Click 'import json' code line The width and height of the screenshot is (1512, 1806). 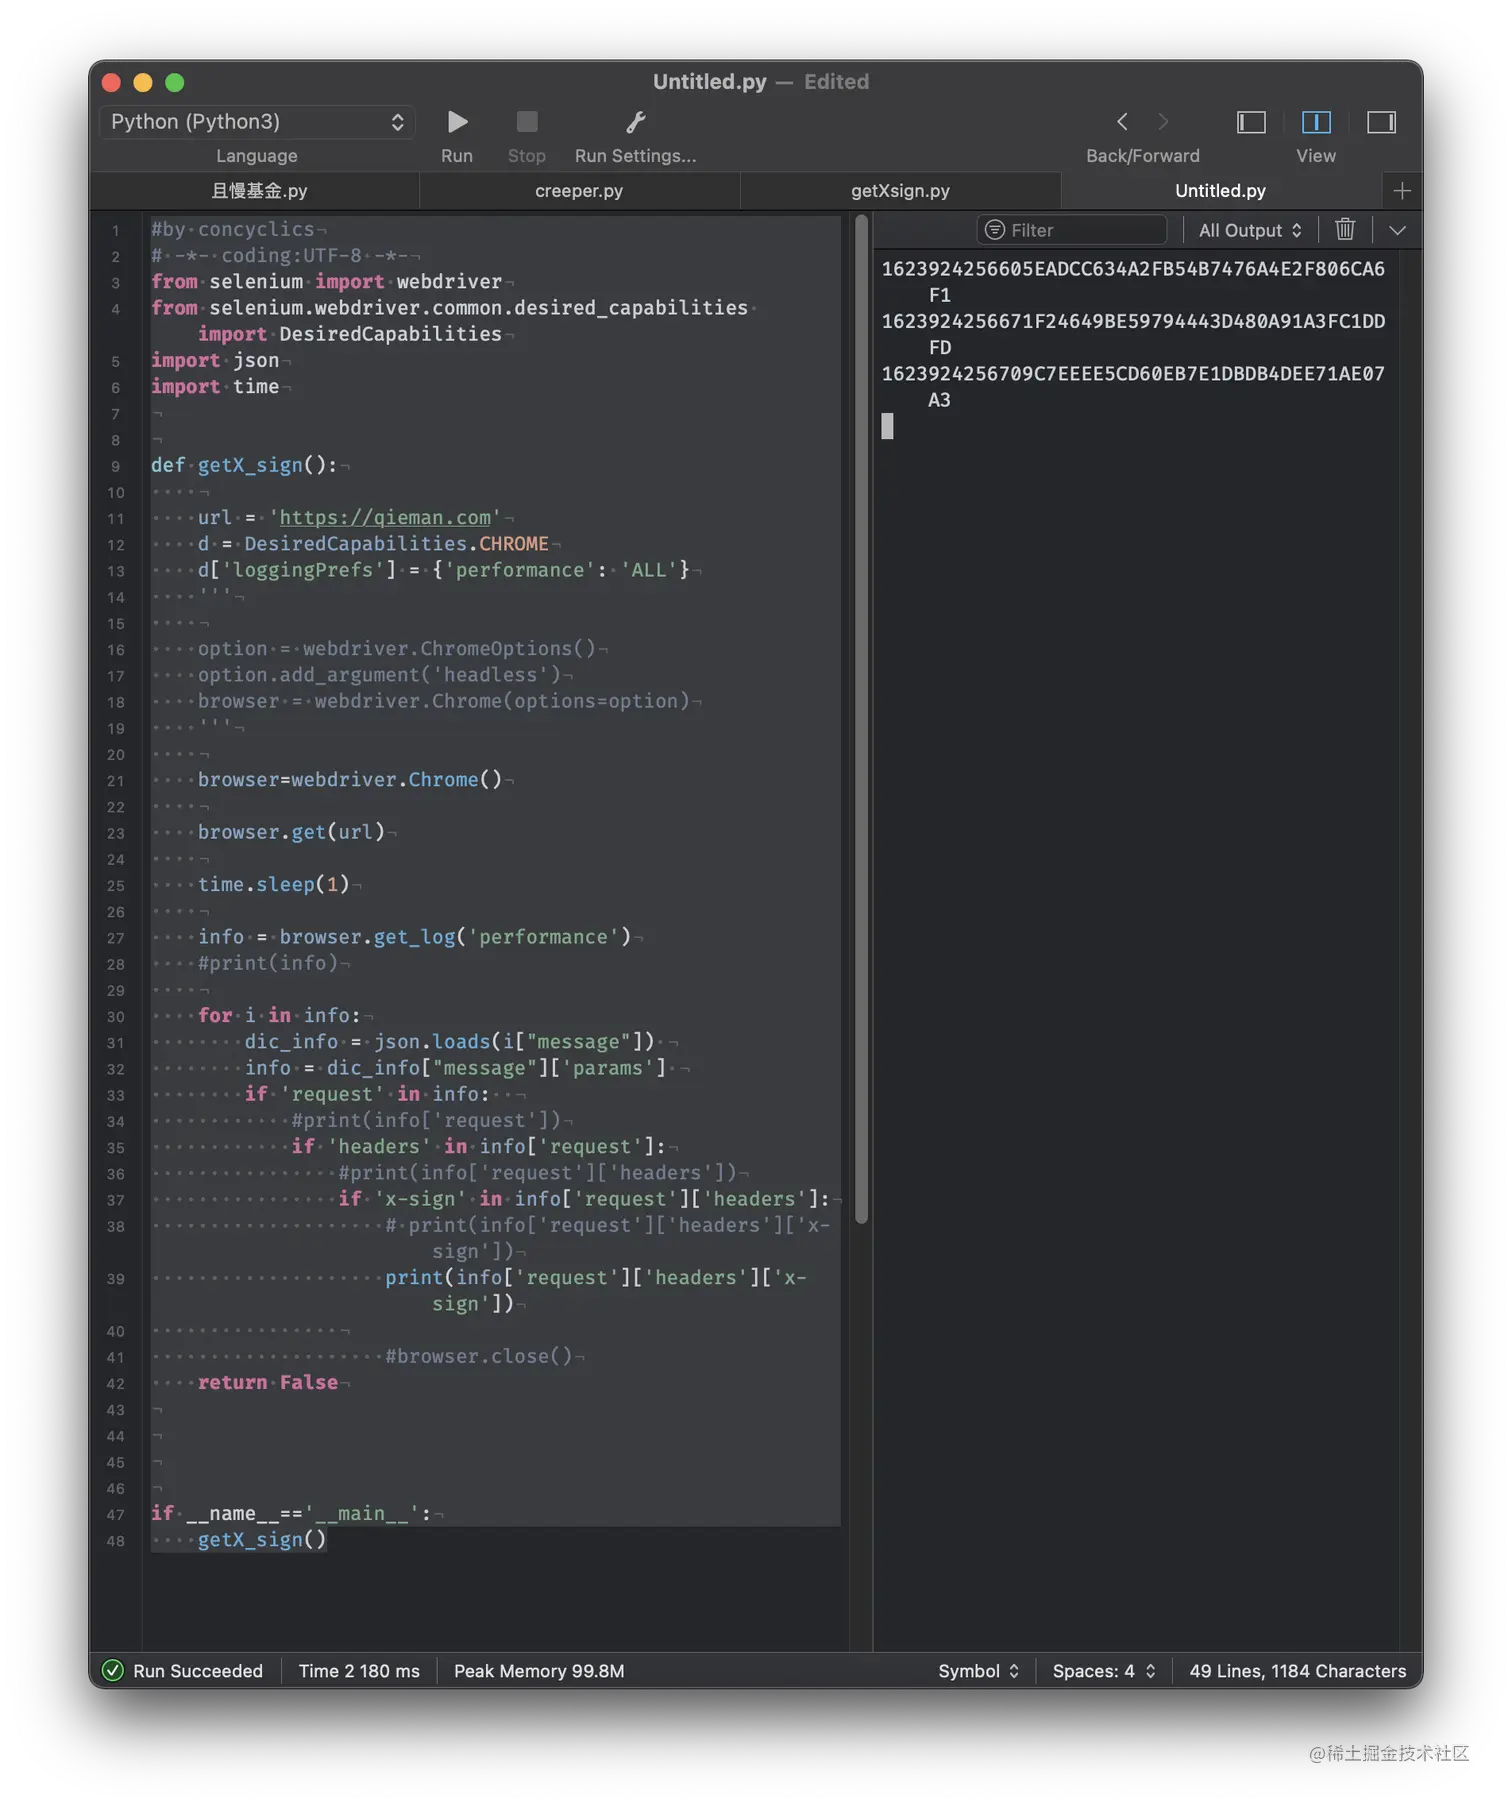(215, 360)
